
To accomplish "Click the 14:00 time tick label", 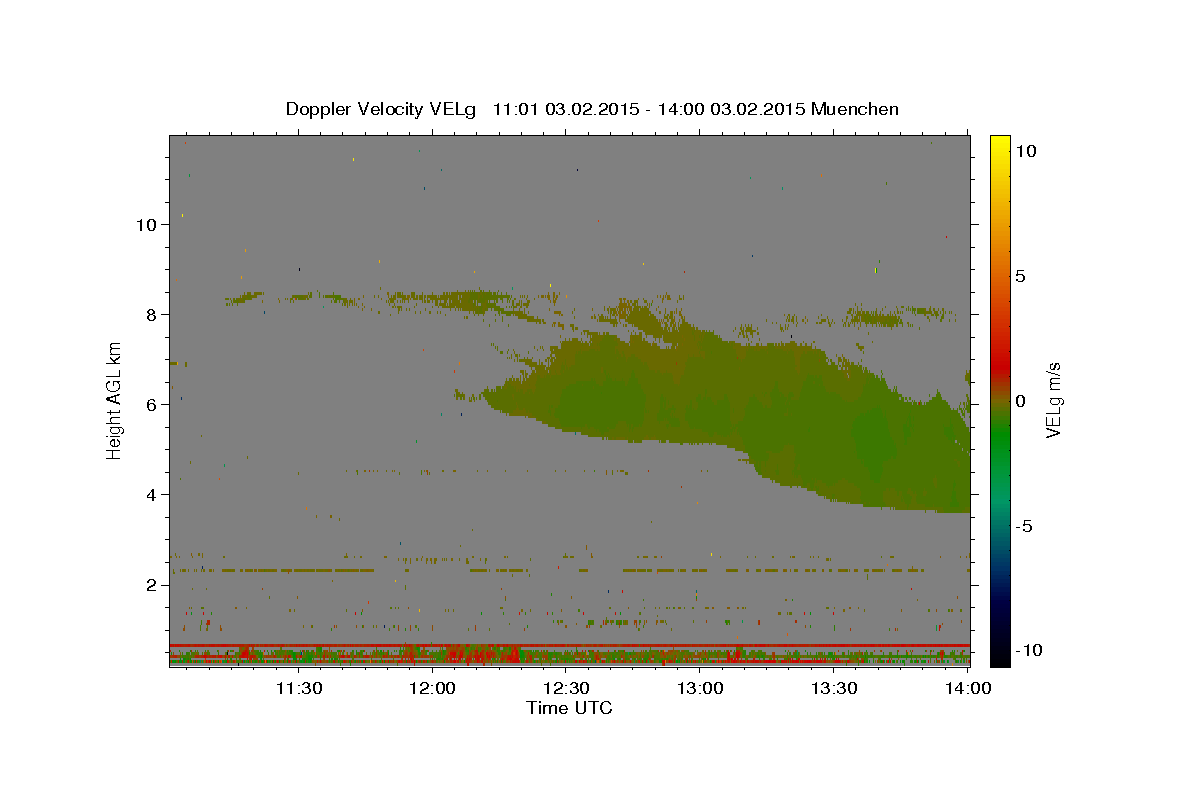I will tap(968, 688).
